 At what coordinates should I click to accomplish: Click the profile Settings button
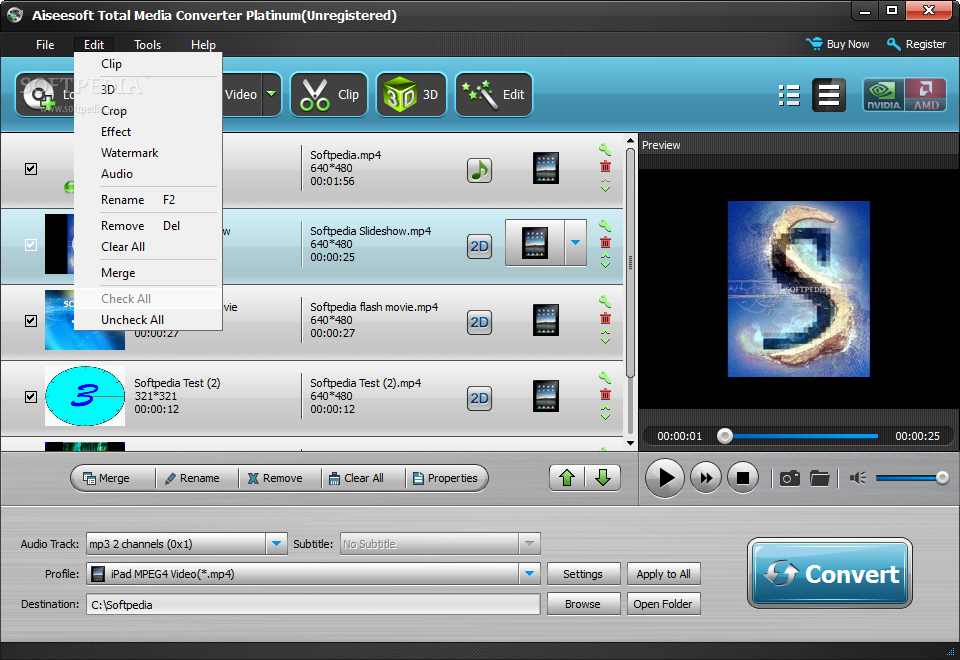[583, 574]
